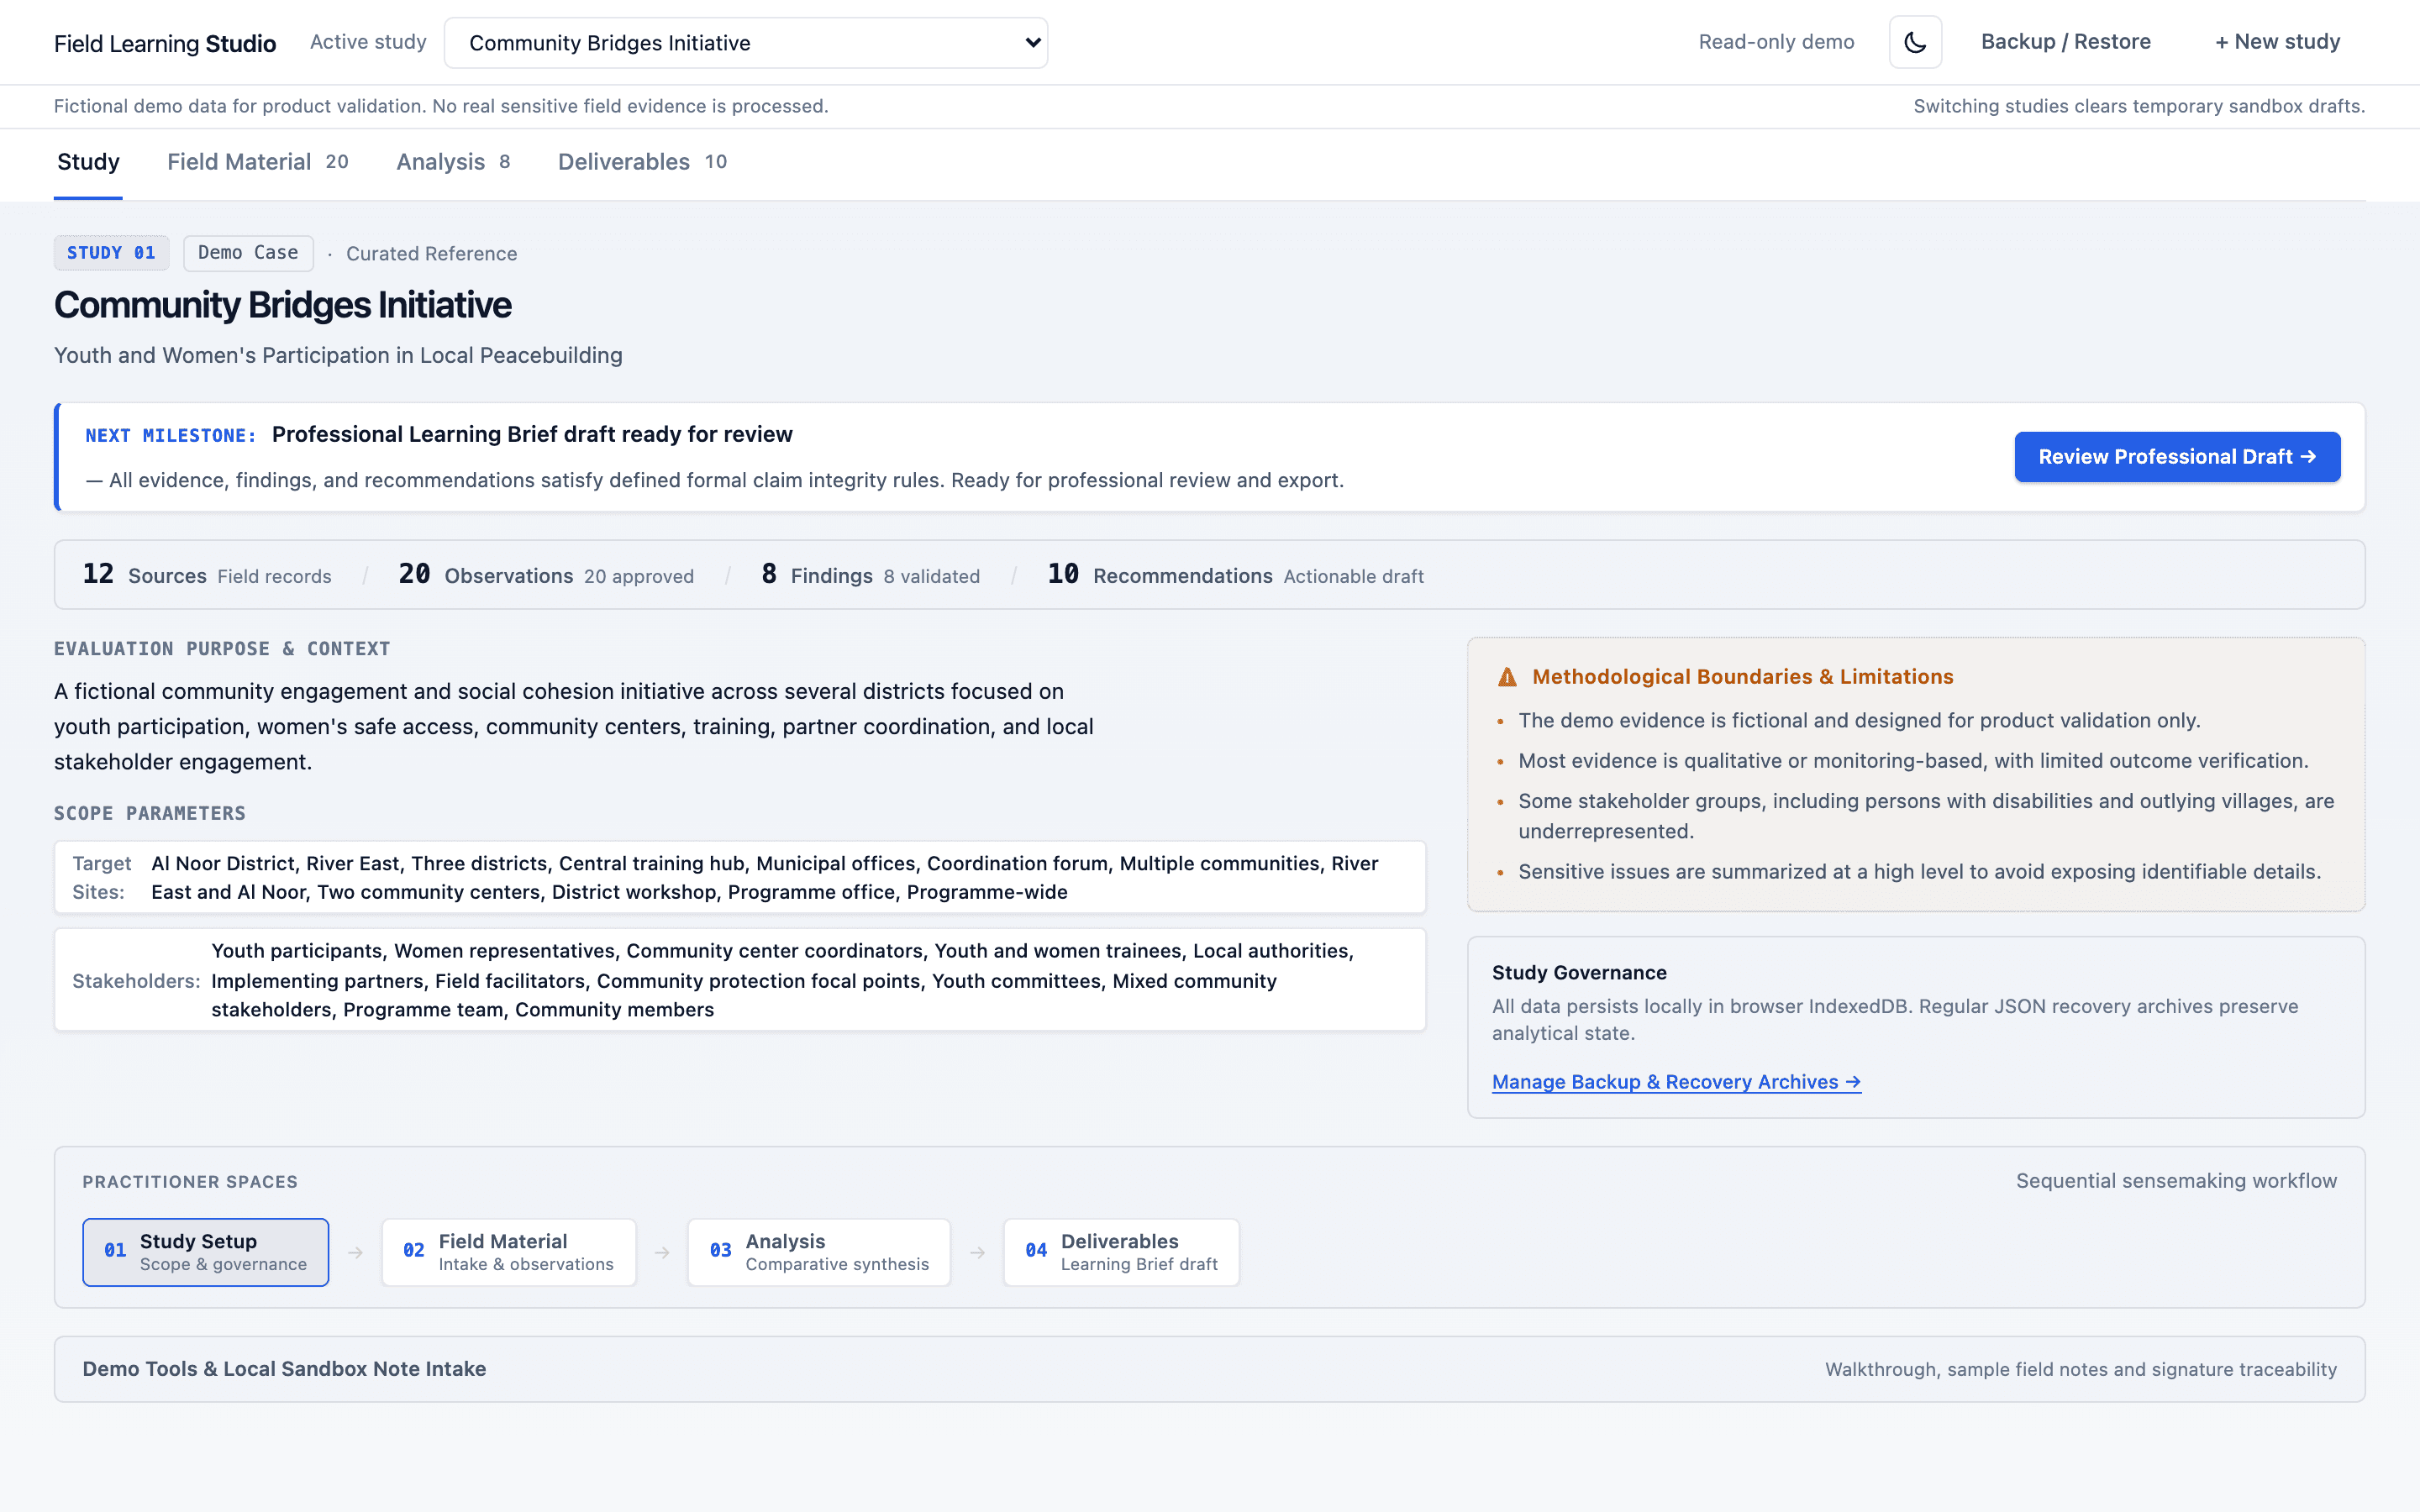
Task: Select the 03 Analysis space card
Action: pos(818,1252)
